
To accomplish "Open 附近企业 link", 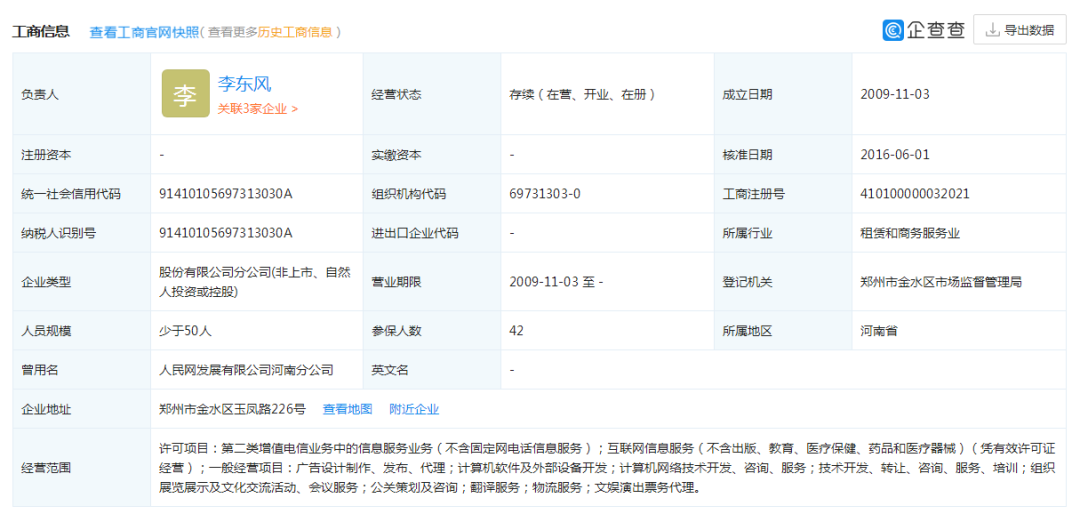I will click(414, 409).
